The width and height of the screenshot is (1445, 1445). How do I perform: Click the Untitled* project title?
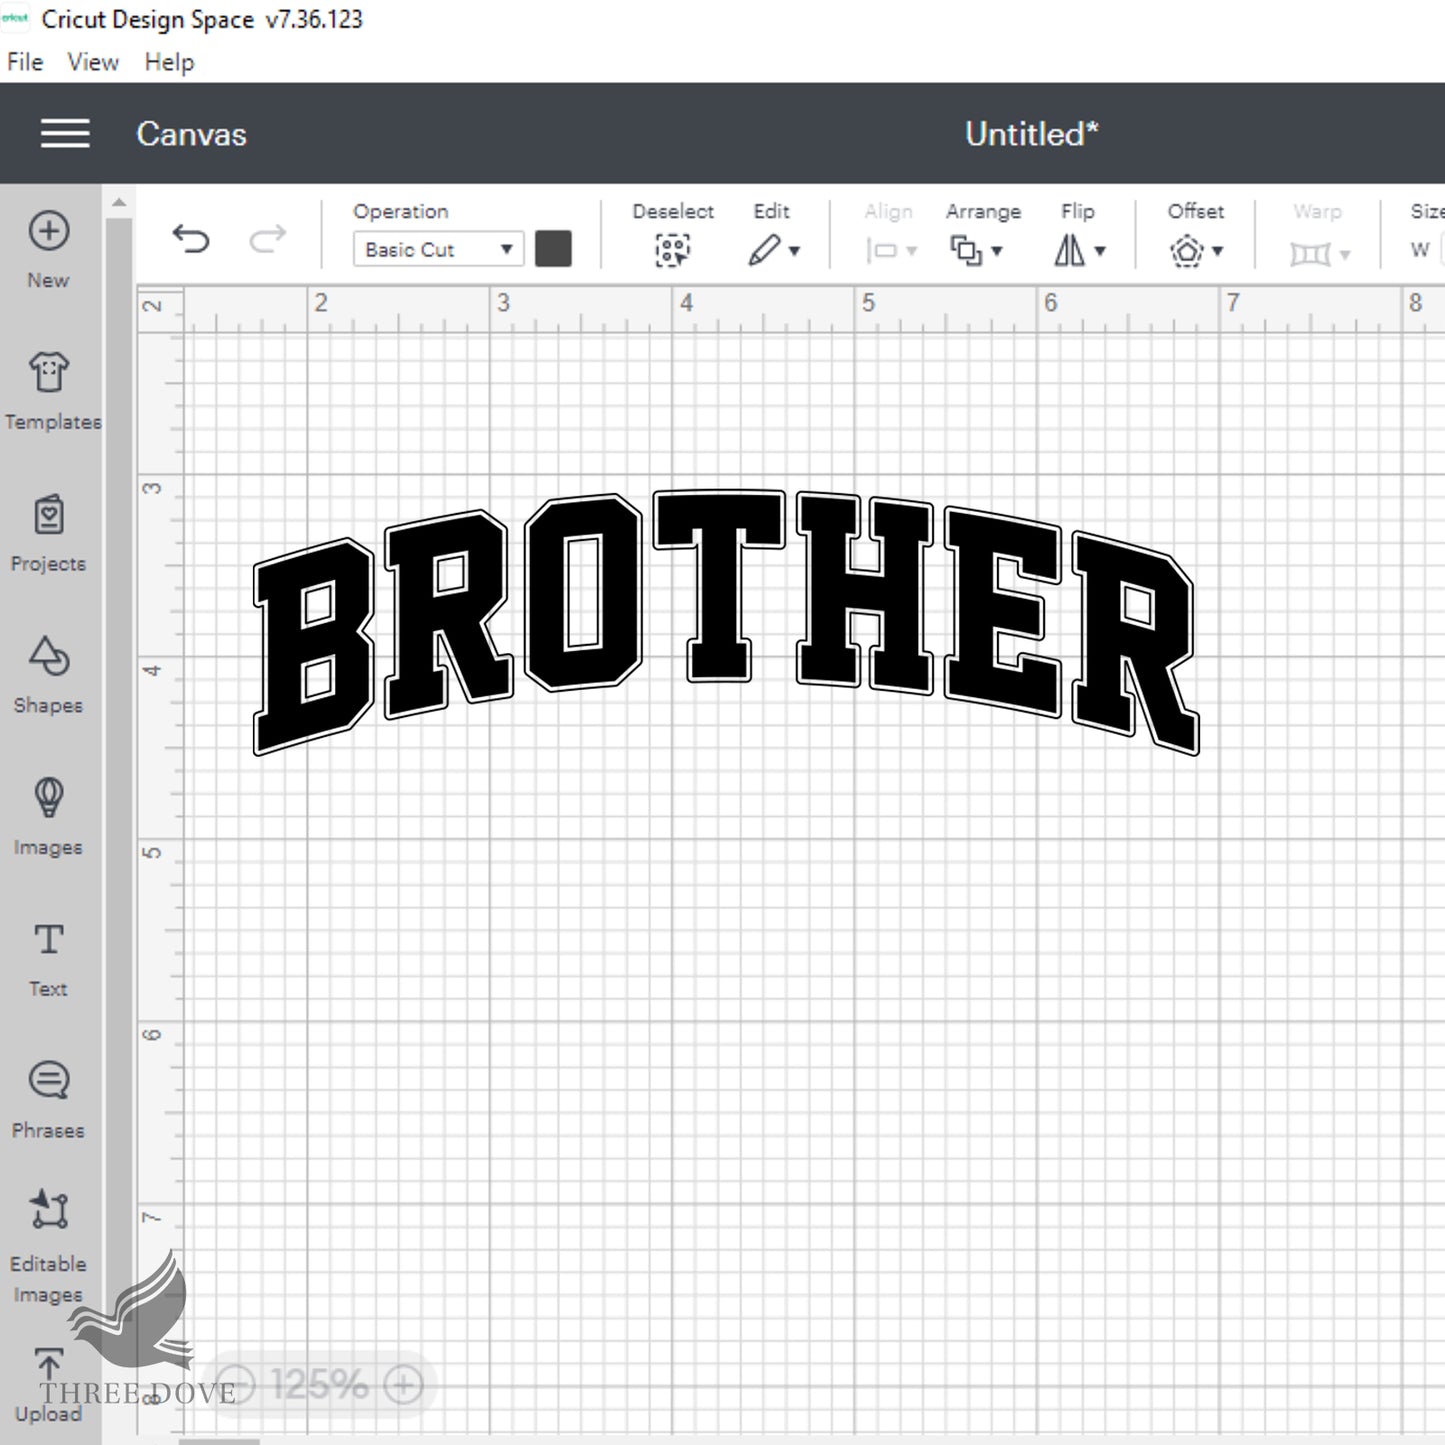click(x=1032, y=134)
